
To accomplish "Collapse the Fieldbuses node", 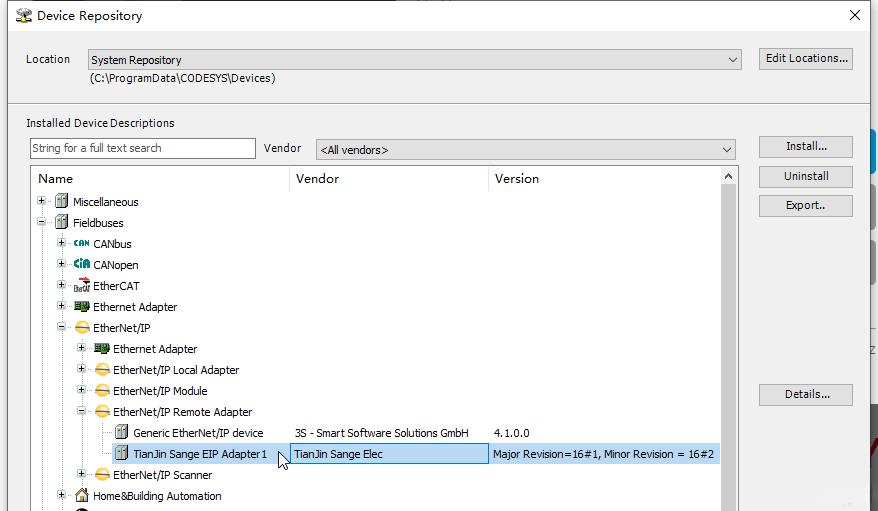I will 41,222.
